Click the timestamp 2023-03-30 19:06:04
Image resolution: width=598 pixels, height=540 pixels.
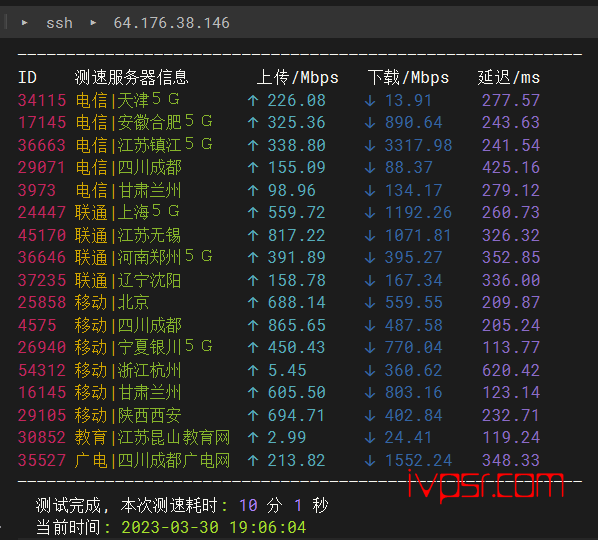214,528
